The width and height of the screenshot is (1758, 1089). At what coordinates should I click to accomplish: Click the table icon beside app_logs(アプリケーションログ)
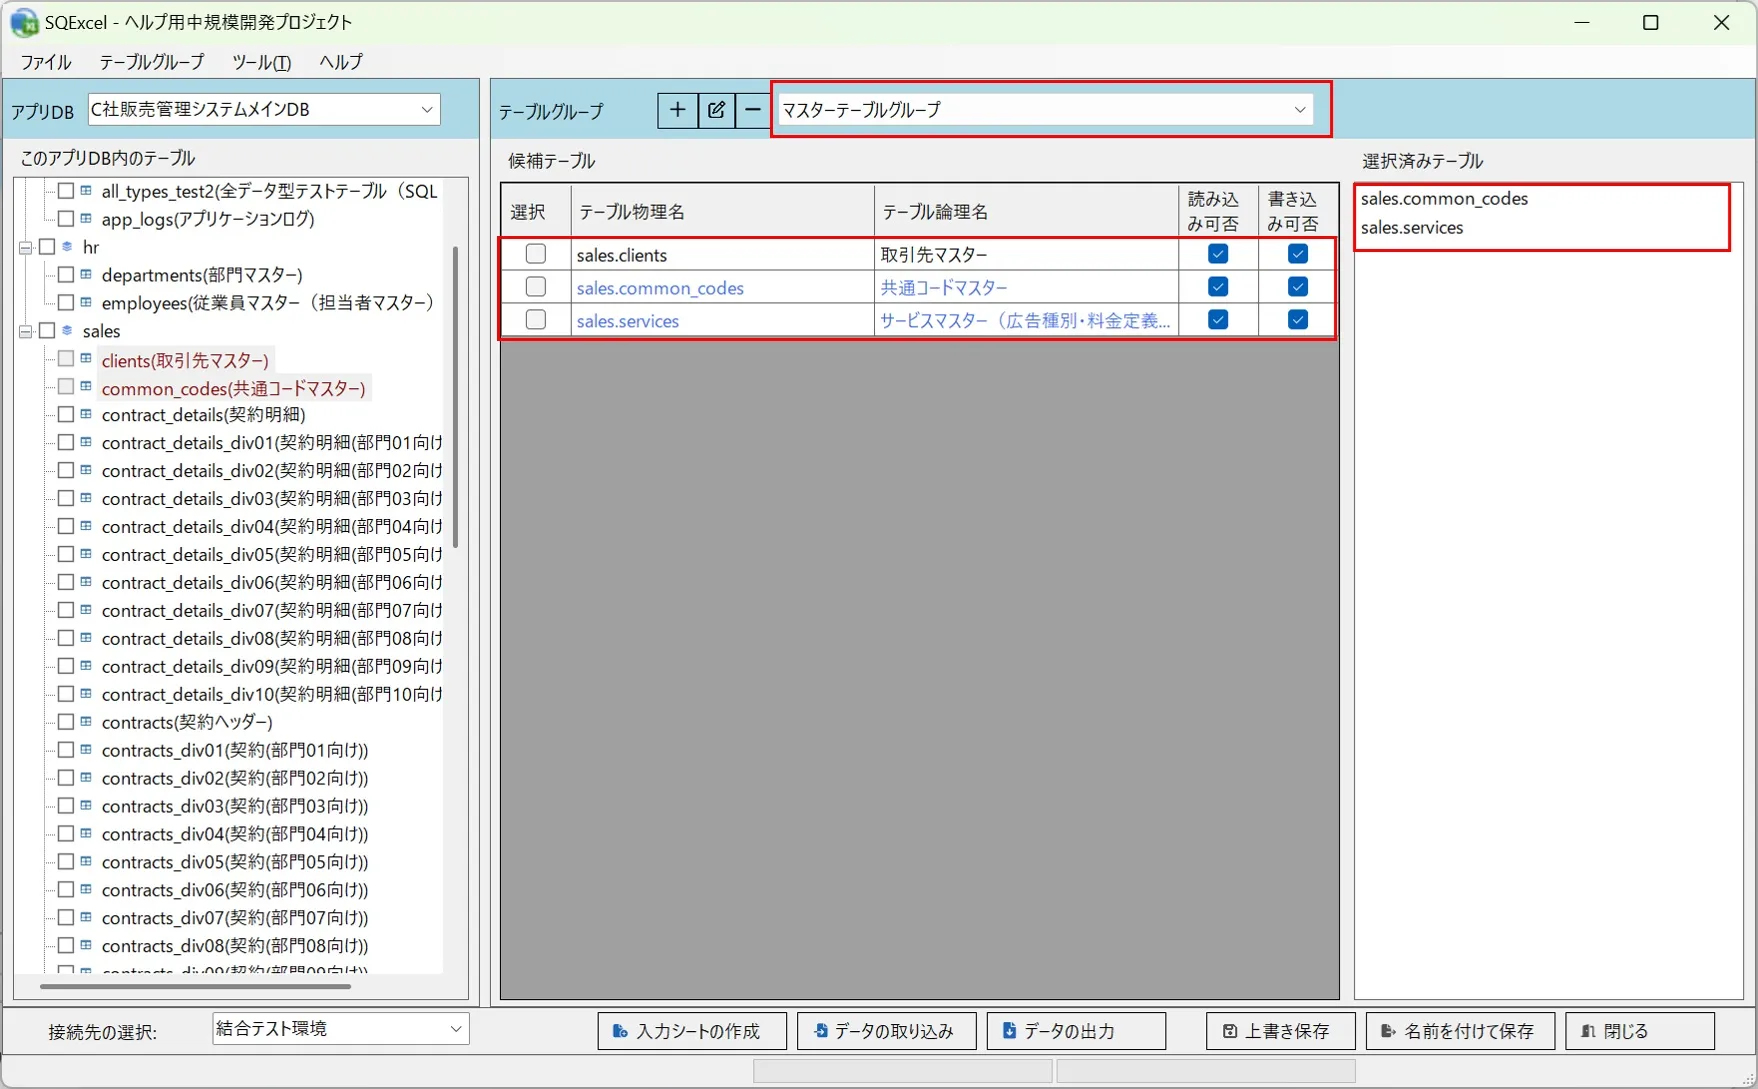(86, 218)
